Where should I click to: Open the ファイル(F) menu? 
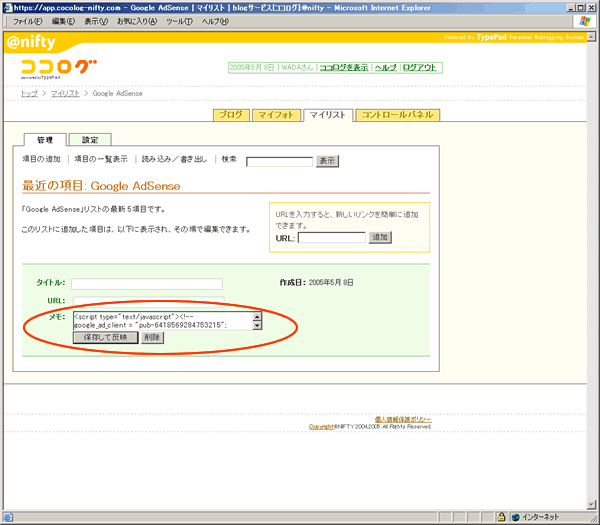pyautogui.click(x=27, y=21)
